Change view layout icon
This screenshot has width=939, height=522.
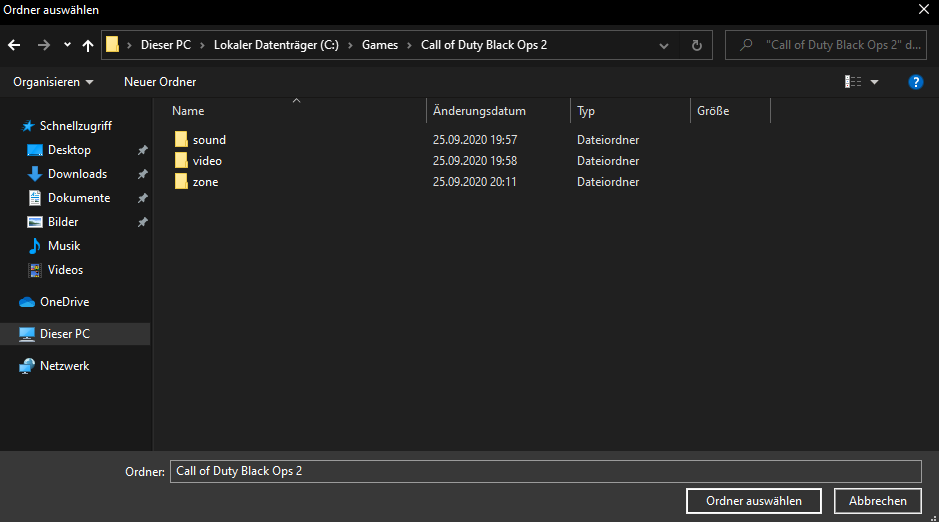pos(853,82)
